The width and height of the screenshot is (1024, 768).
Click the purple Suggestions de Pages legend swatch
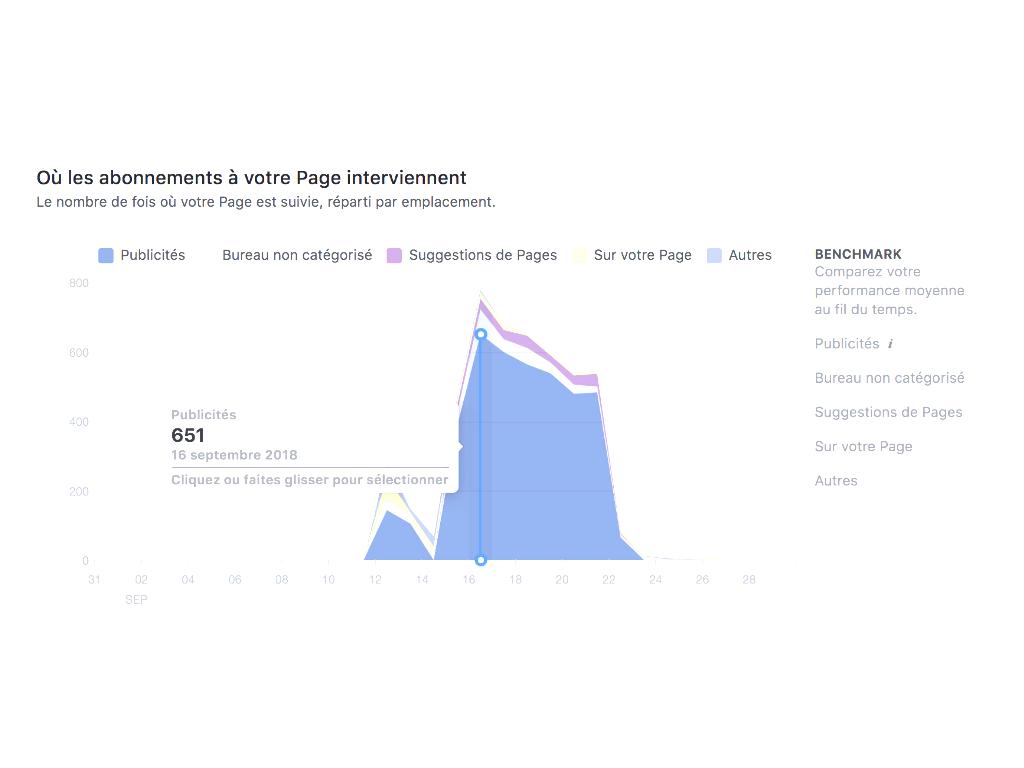pos(394,256)
